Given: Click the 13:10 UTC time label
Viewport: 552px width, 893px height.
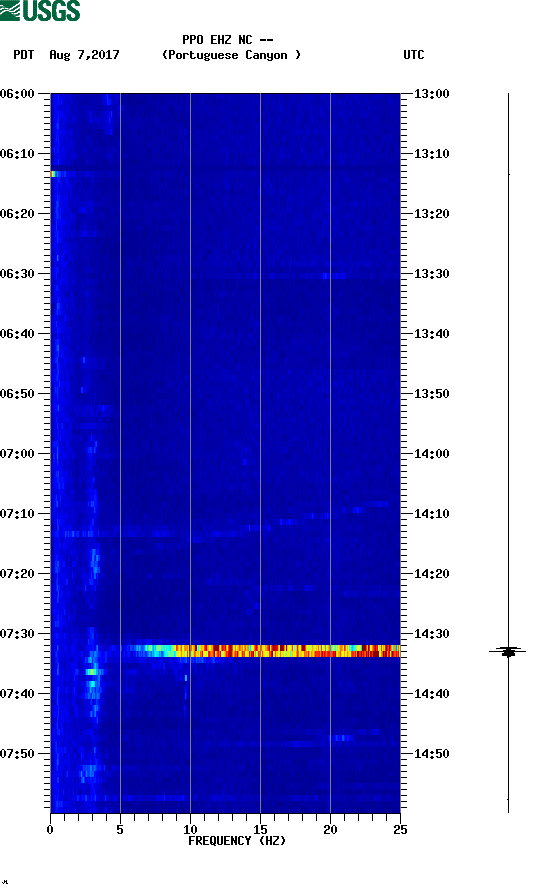Looking at the screenshot, I should (432, 154).
